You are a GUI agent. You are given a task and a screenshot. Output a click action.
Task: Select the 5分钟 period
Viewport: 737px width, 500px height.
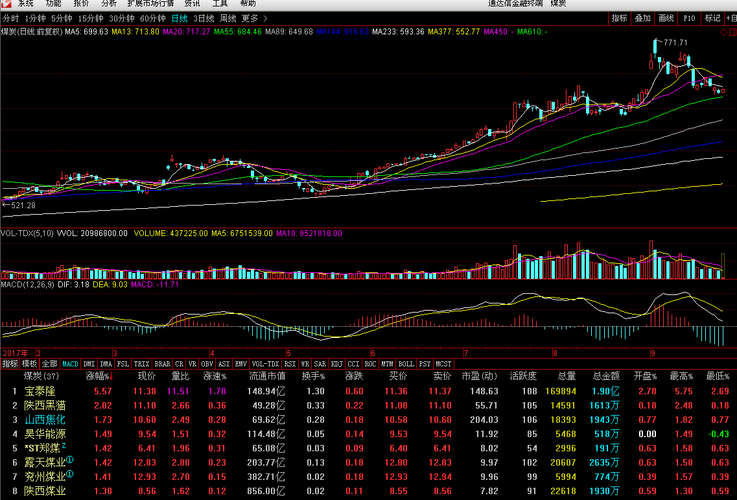tap(62, 19)
